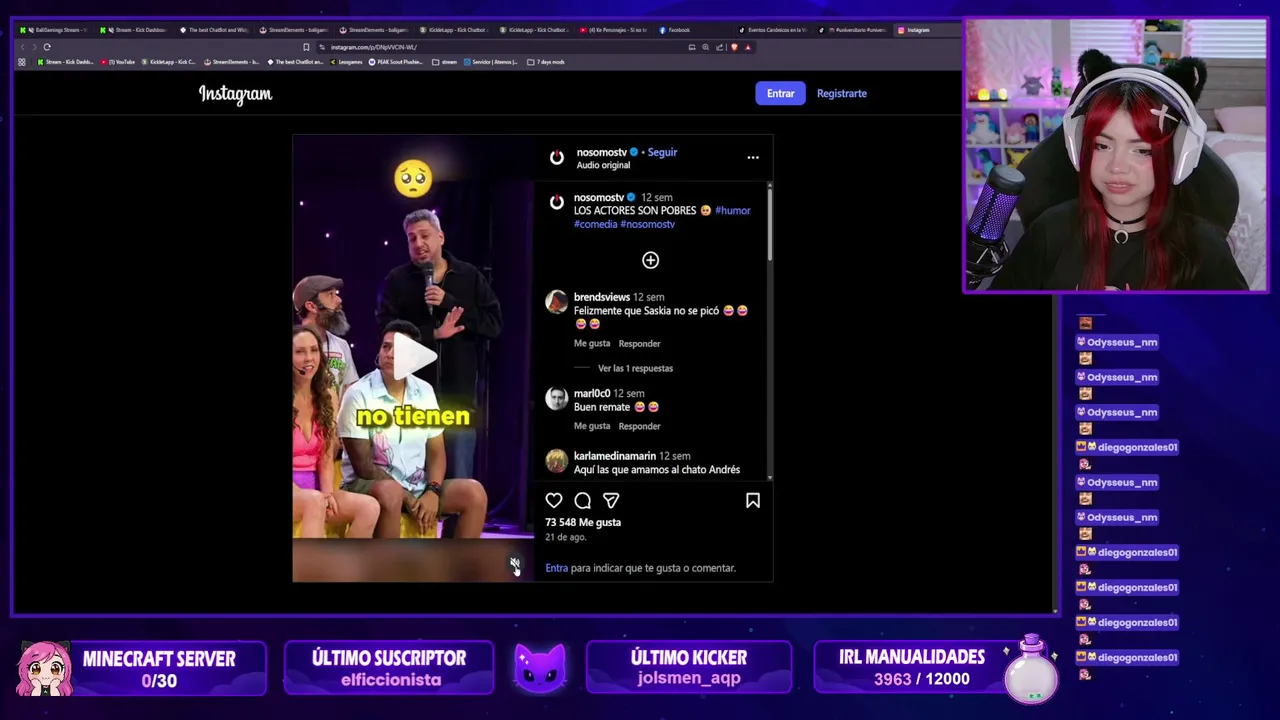Switch to the Facebook tab
Viewport: 1280px width, 720px height.
[x=695, y=30]
